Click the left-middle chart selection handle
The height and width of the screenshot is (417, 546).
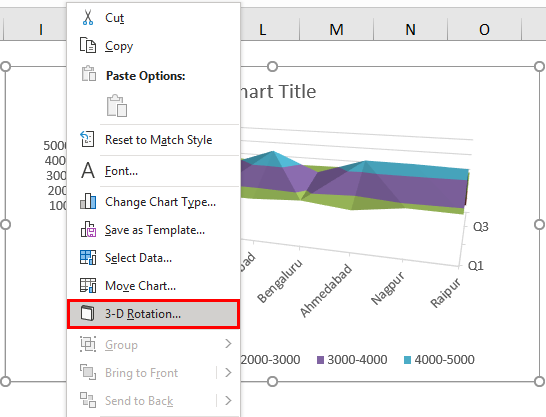coord(6,225)
